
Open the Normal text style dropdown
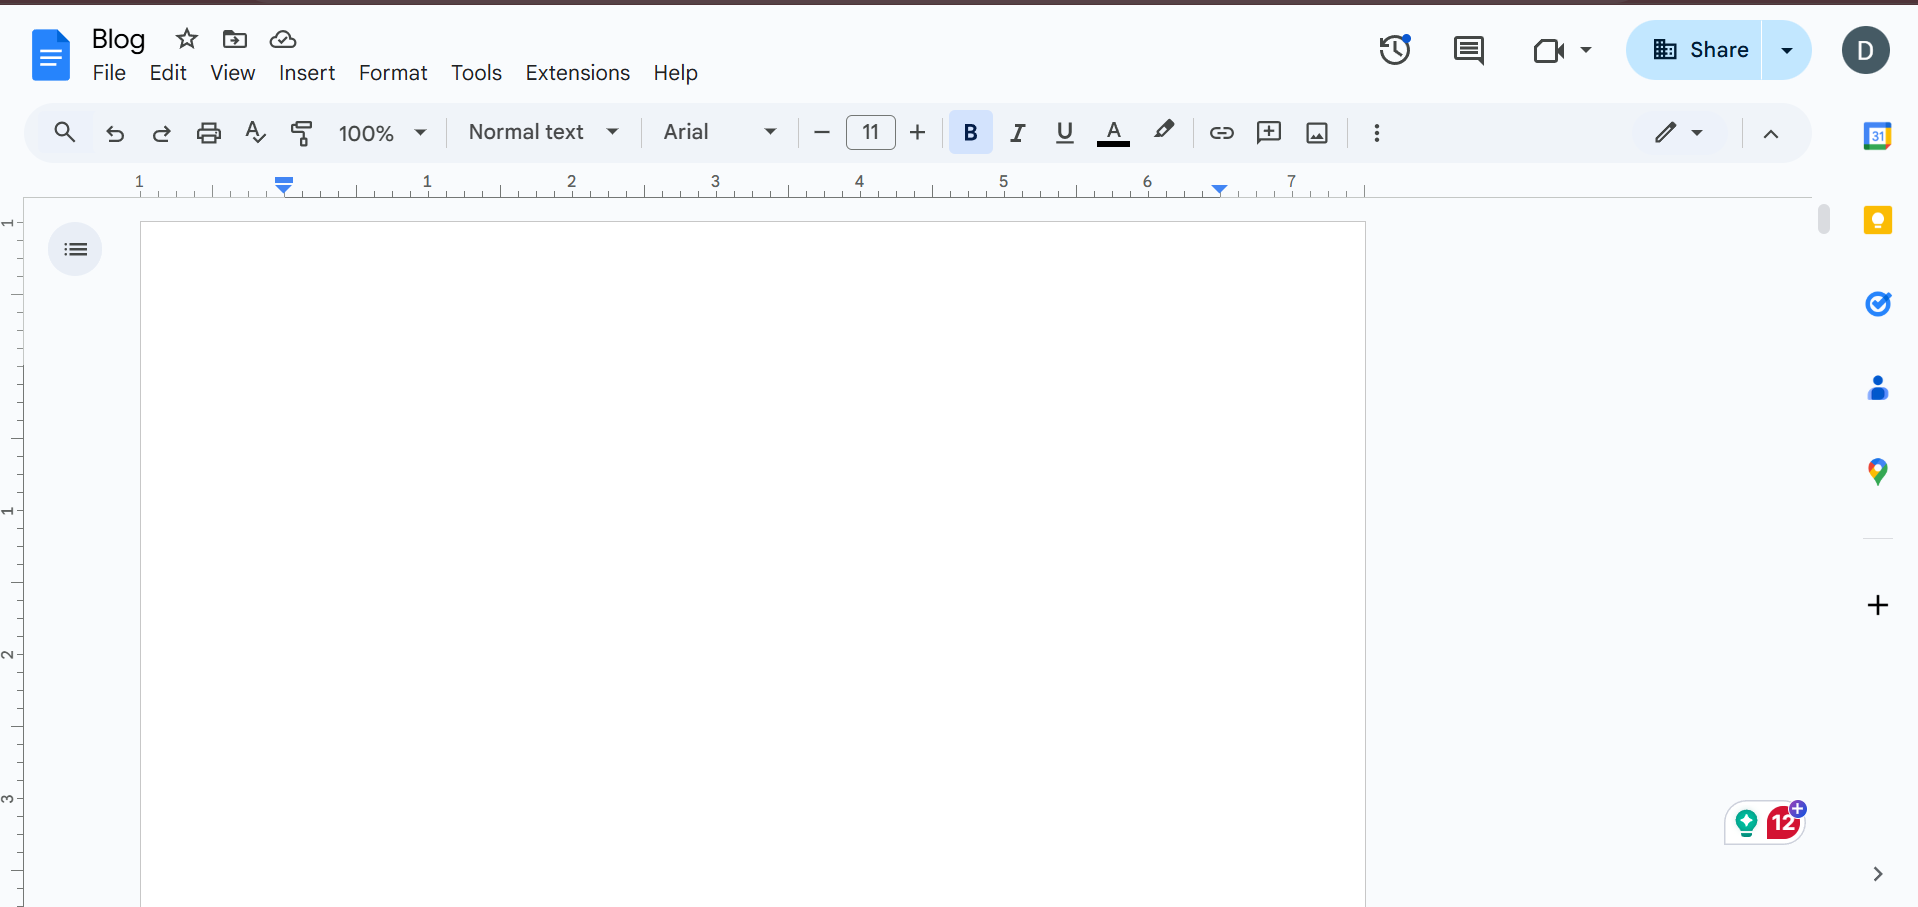542,132
